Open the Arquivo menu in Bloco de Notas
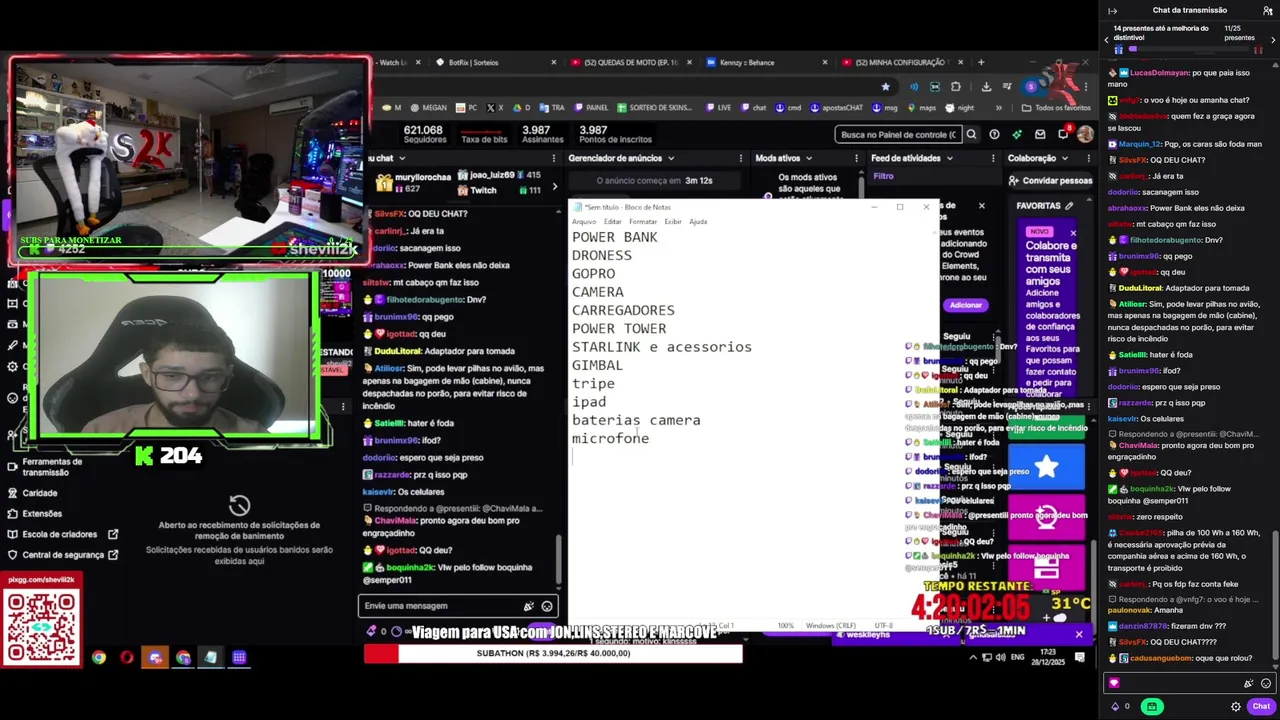1280x720 pixels. coord(583,222)
